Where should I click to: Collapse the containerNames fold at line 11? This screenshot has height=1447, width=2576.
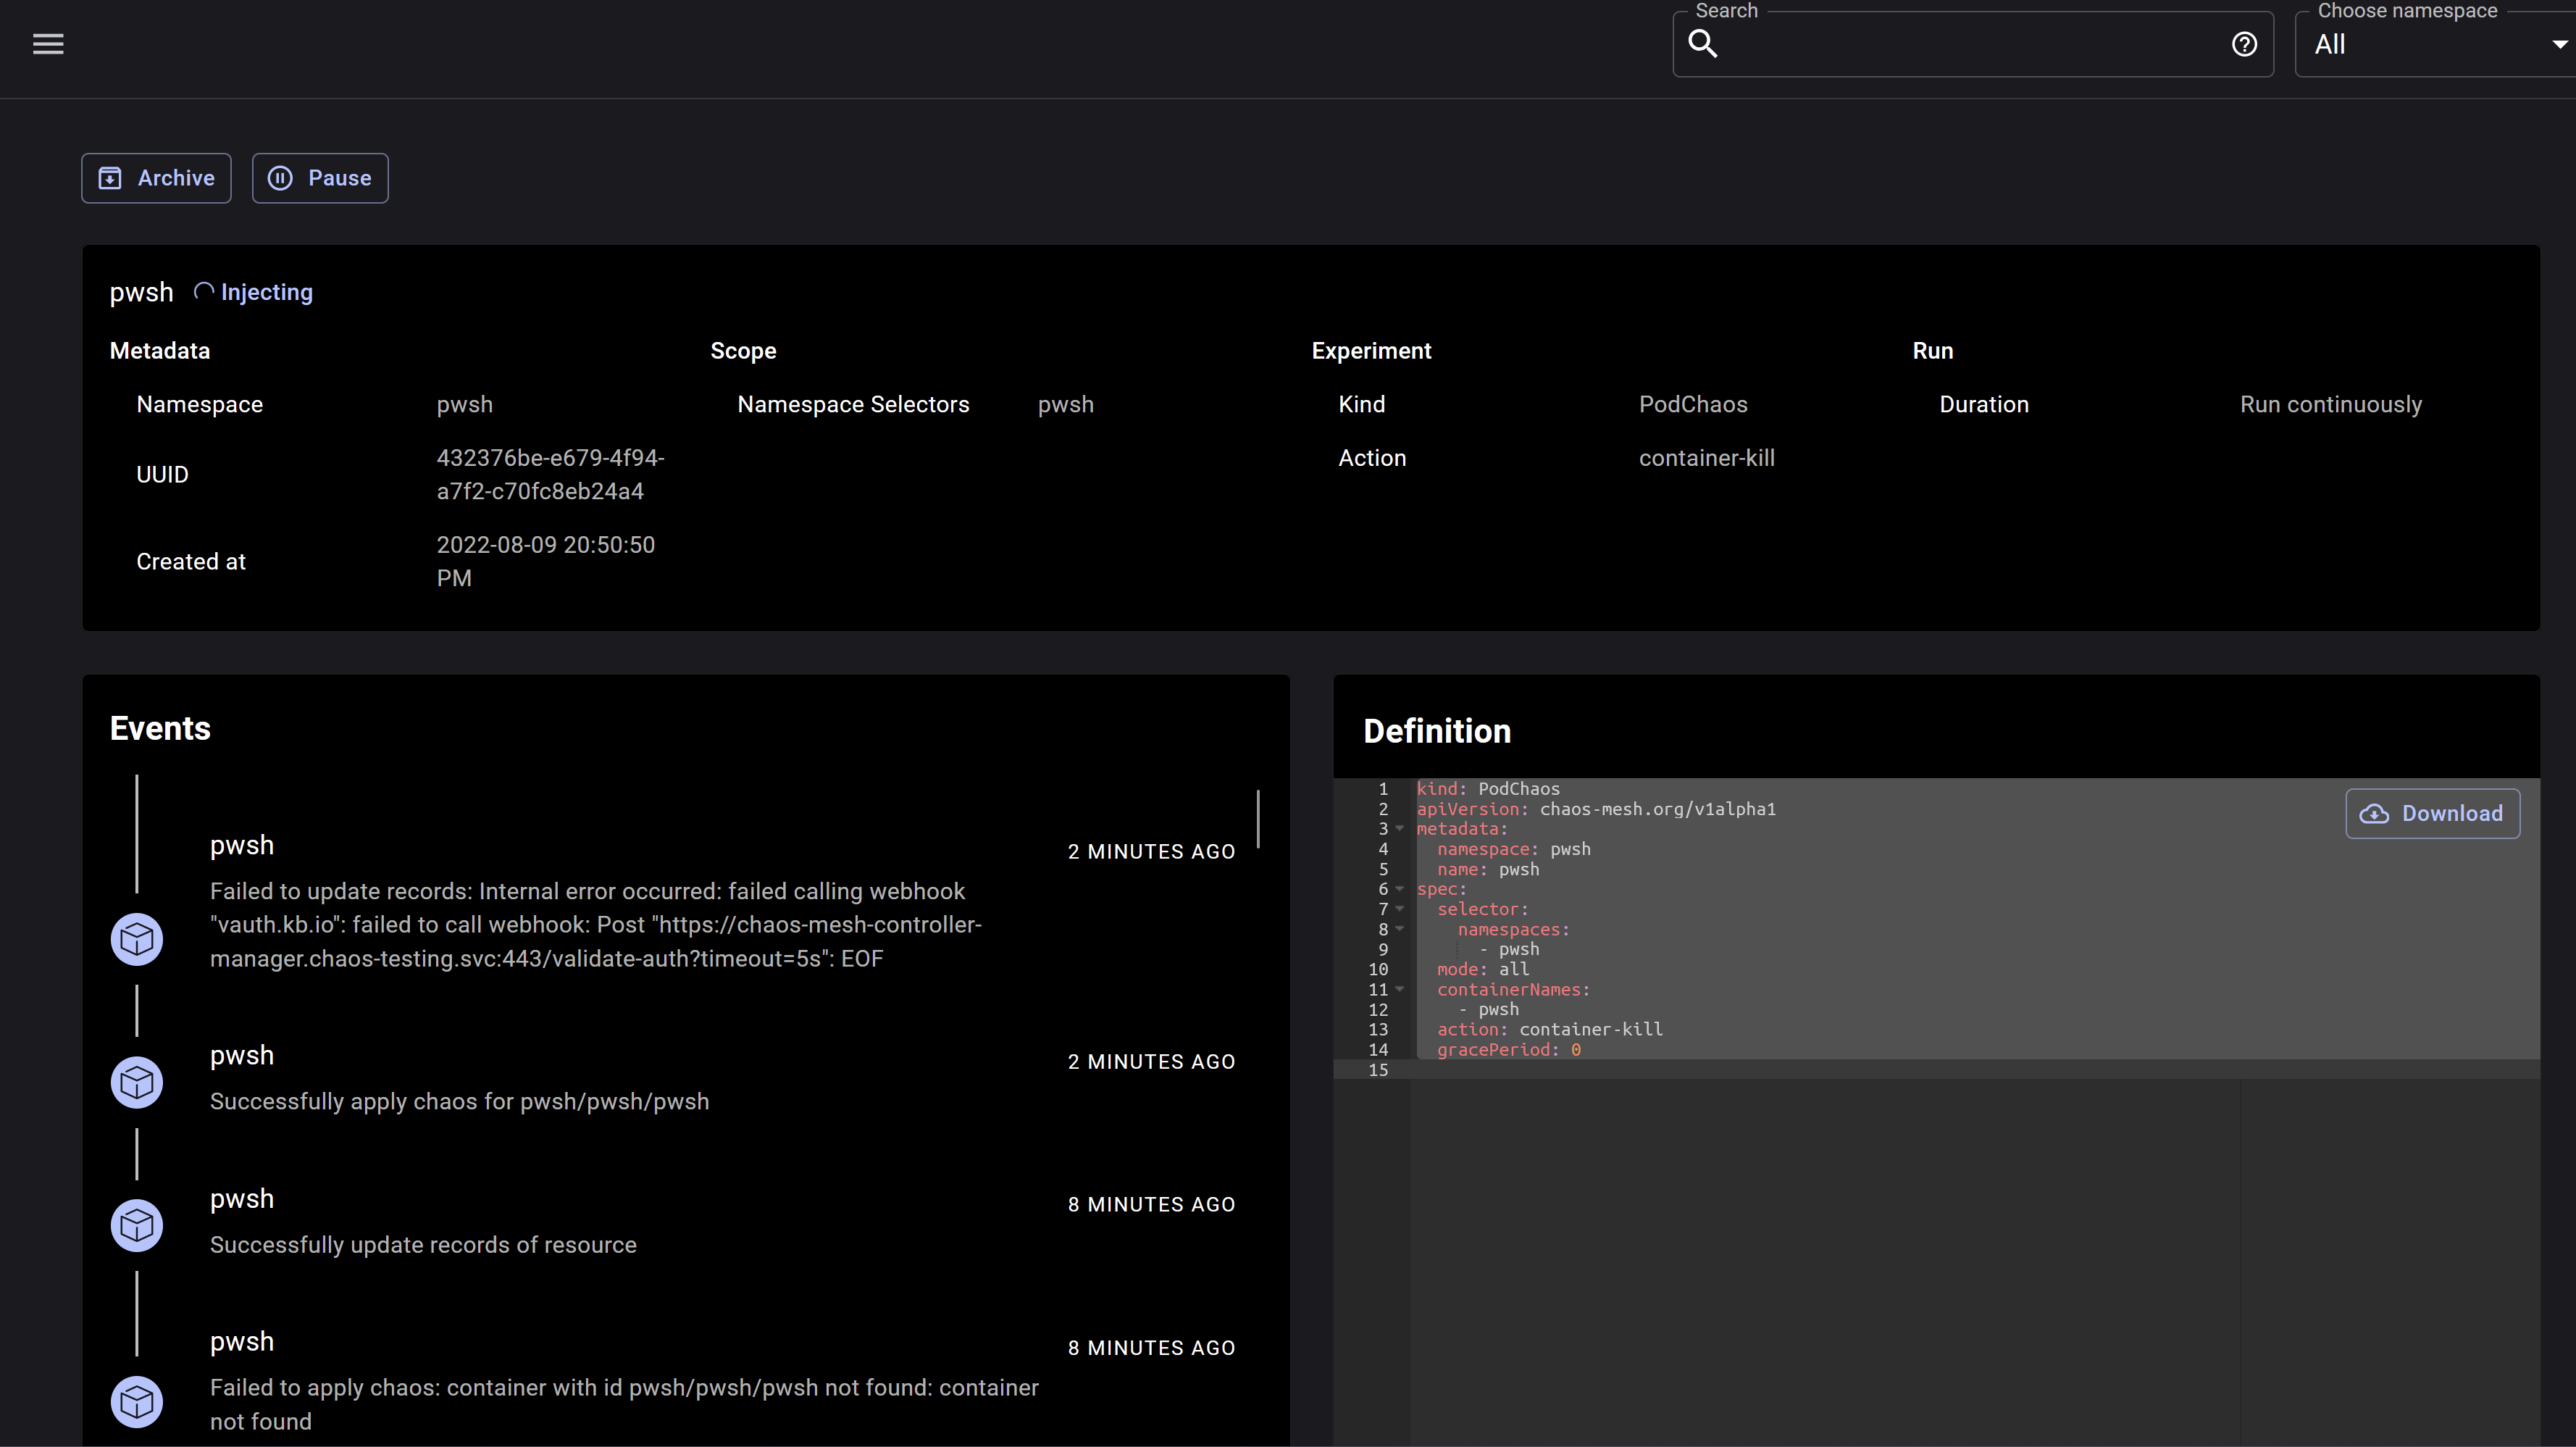click(x=1399, y=990)
